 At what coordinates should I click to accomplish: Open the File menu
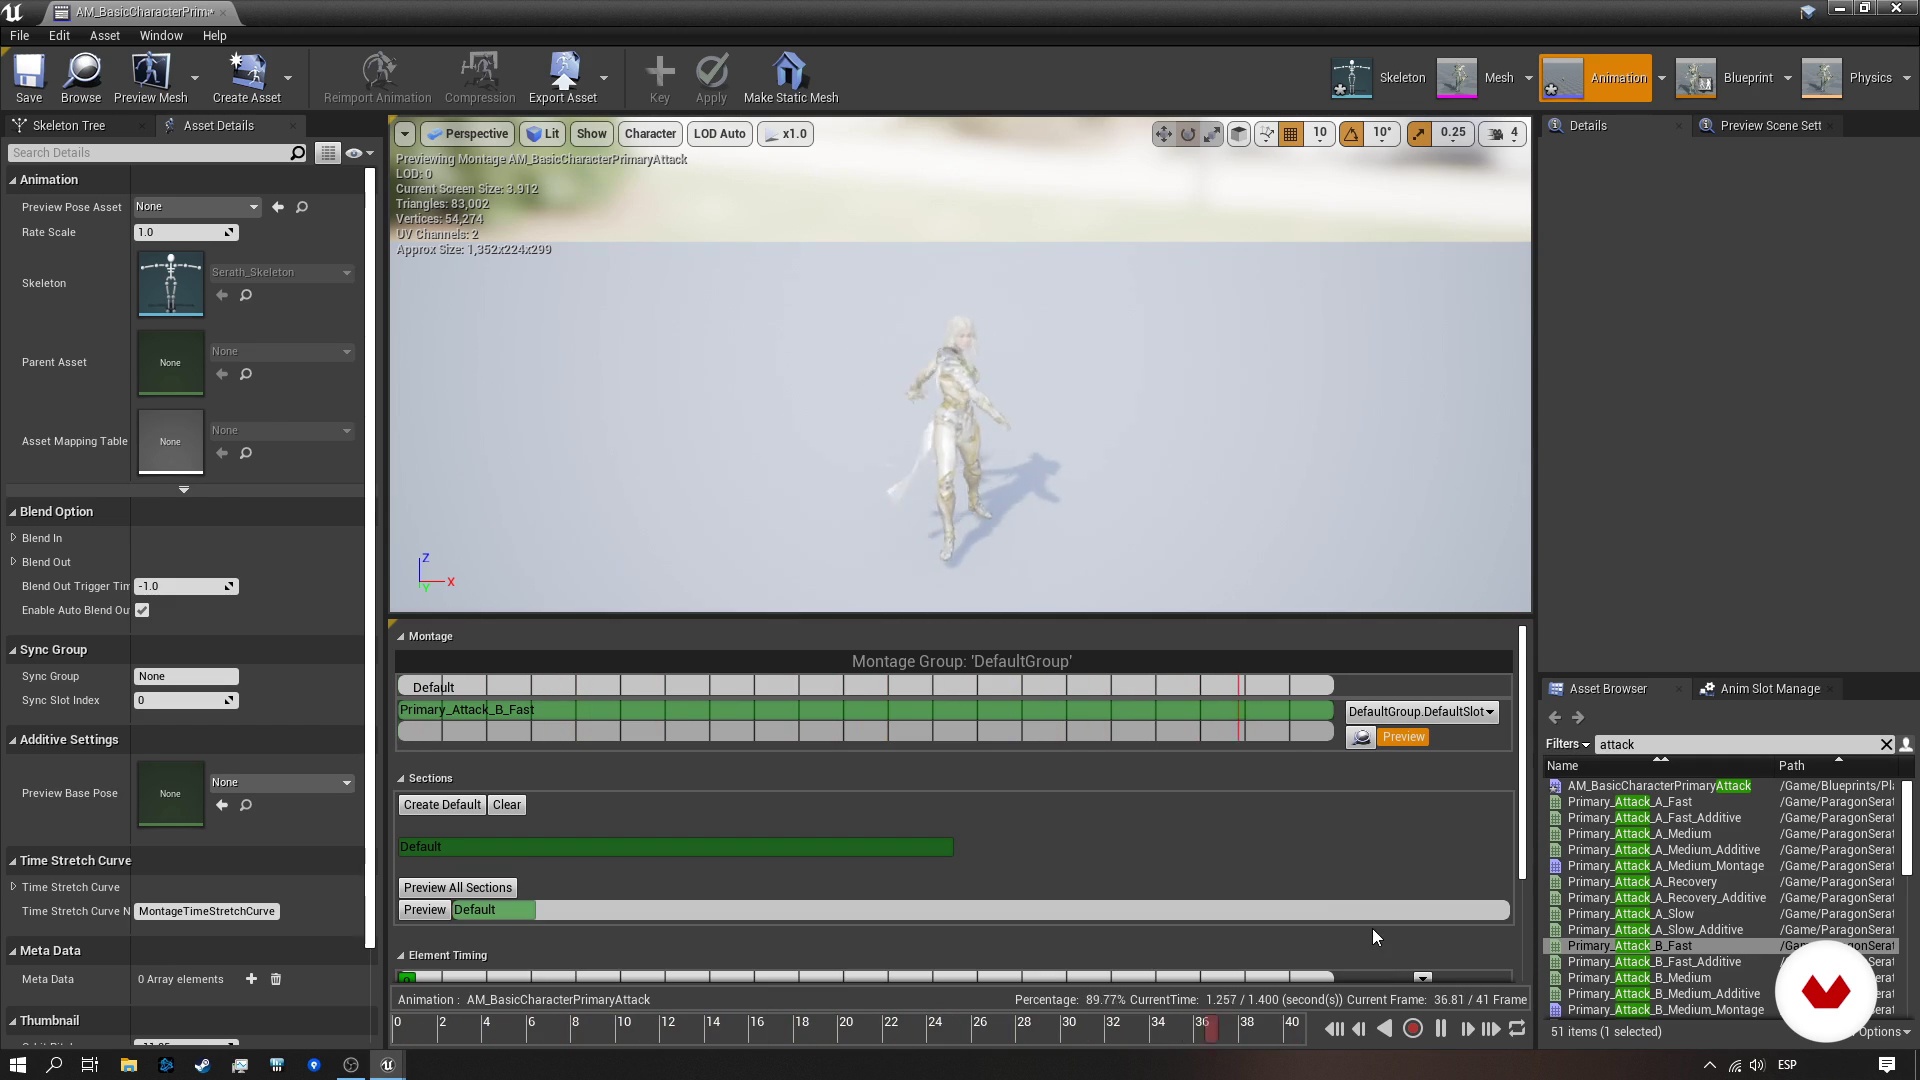tap(19, 35)
